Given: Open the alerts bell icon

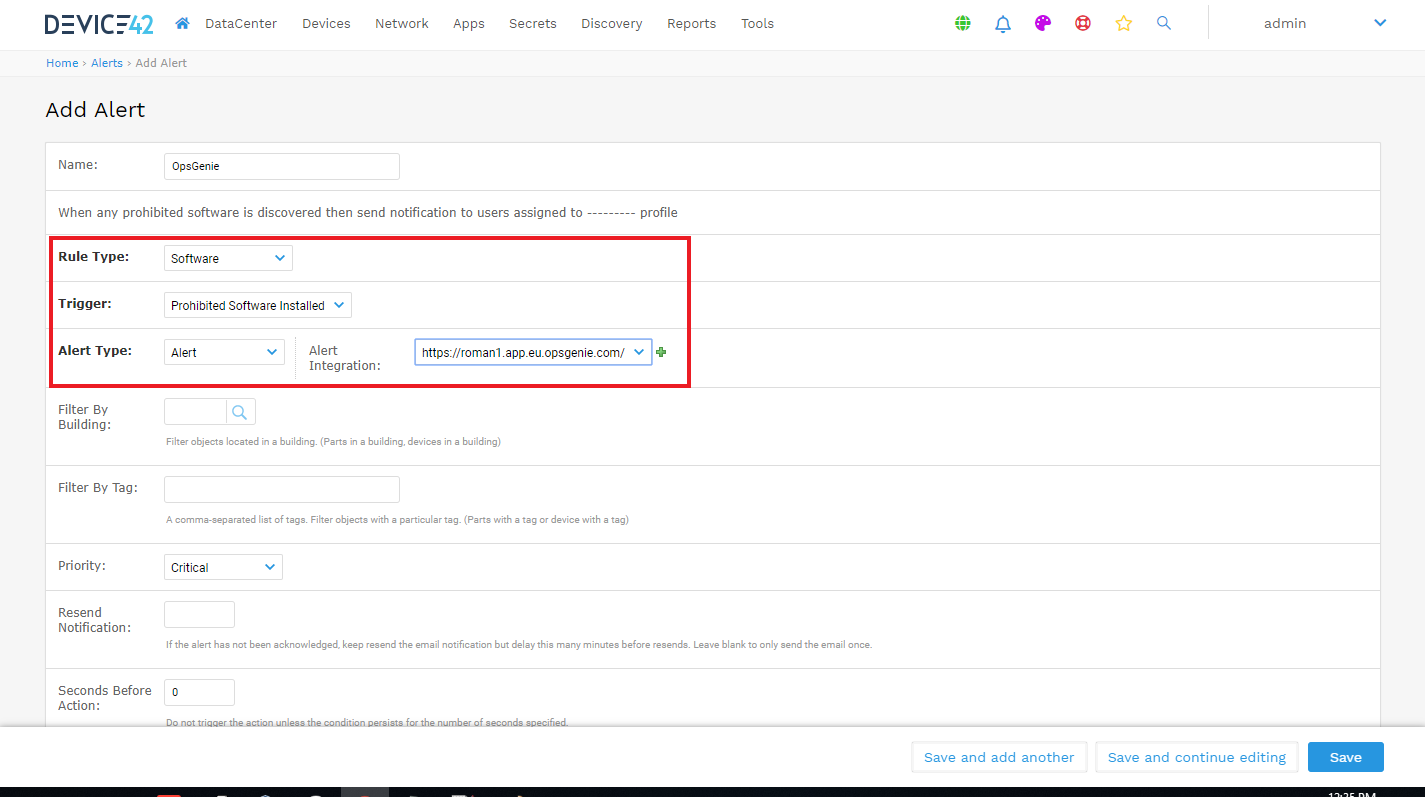Looking at the screenshot, I should click(1003, 23).
